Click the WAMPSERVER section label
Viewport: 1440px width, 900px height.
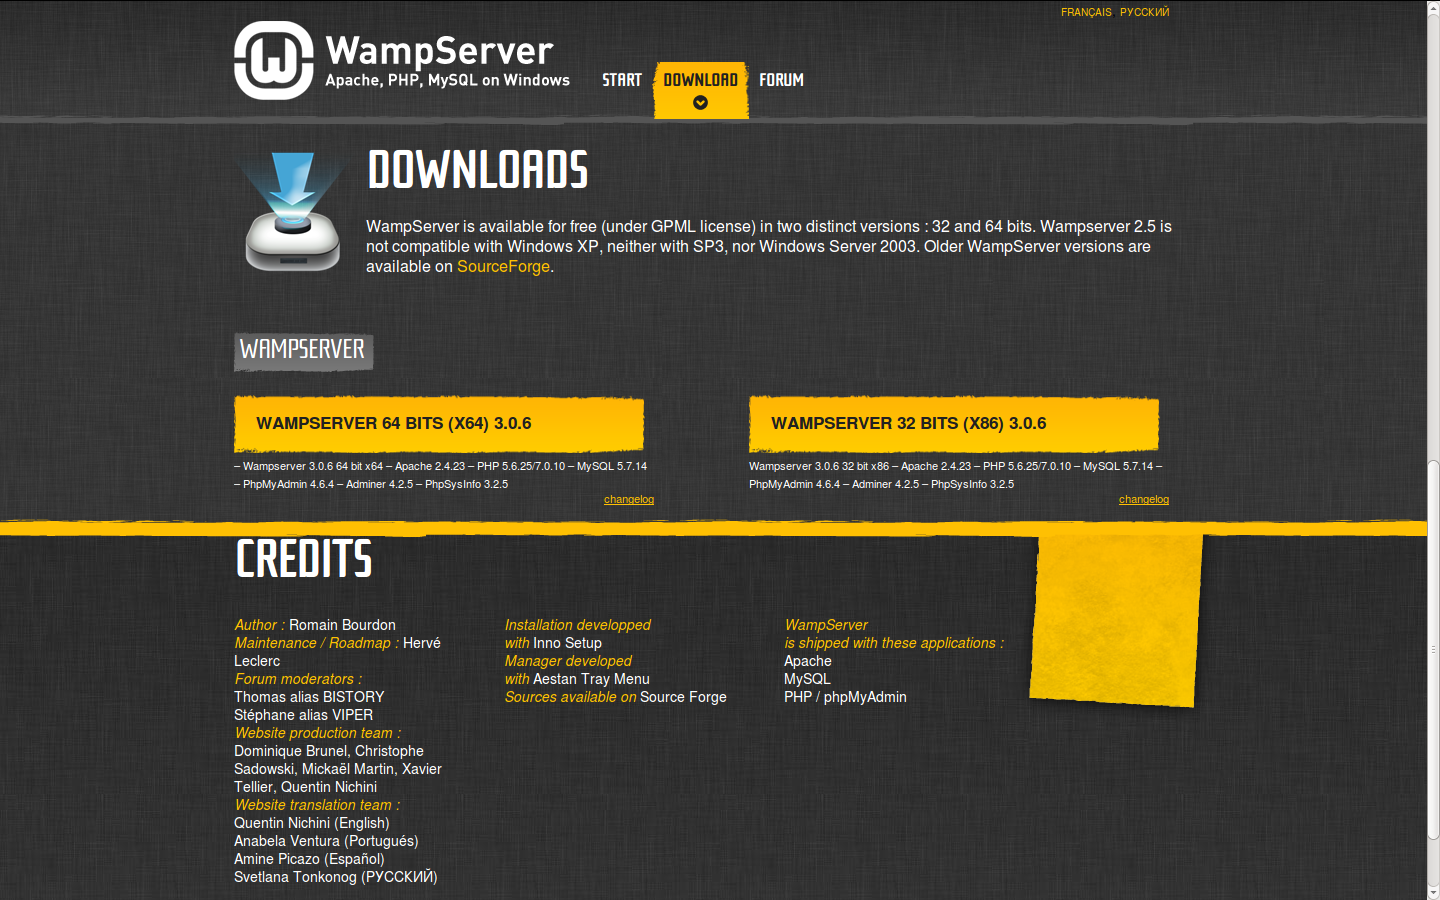pos(303,350)
